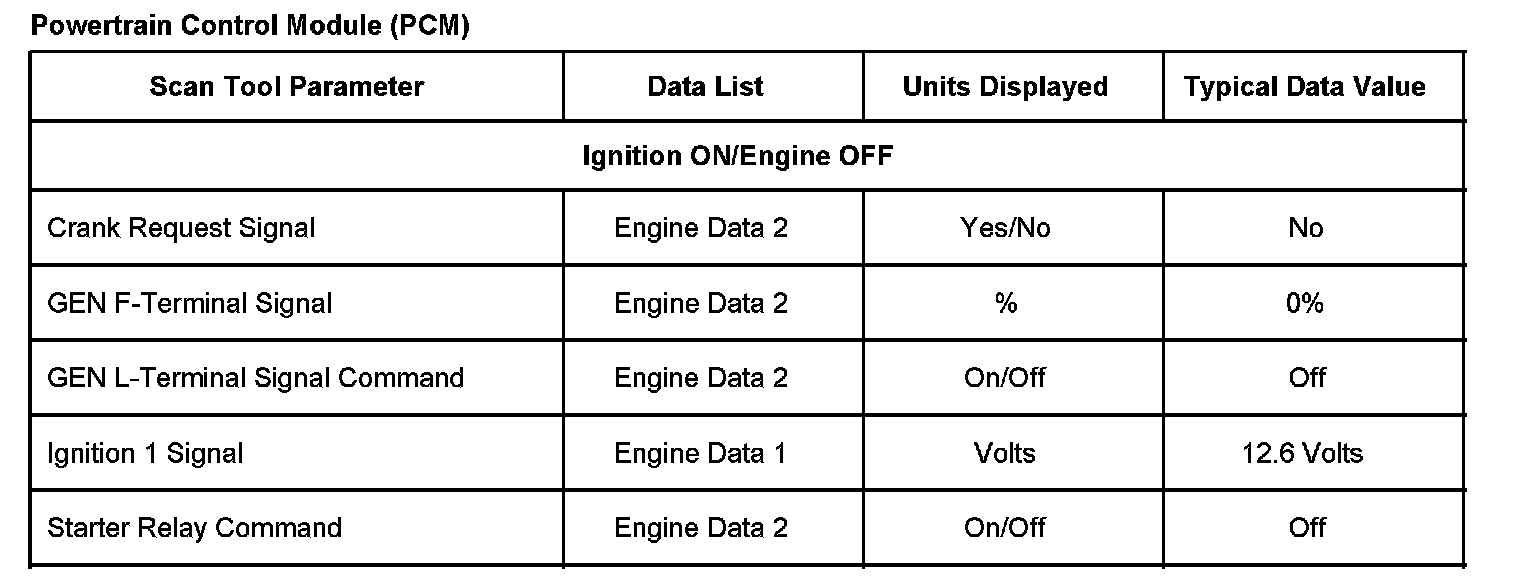Select the Volts units cell
The image size is (1520, 580).
[x=1005, y=453]
